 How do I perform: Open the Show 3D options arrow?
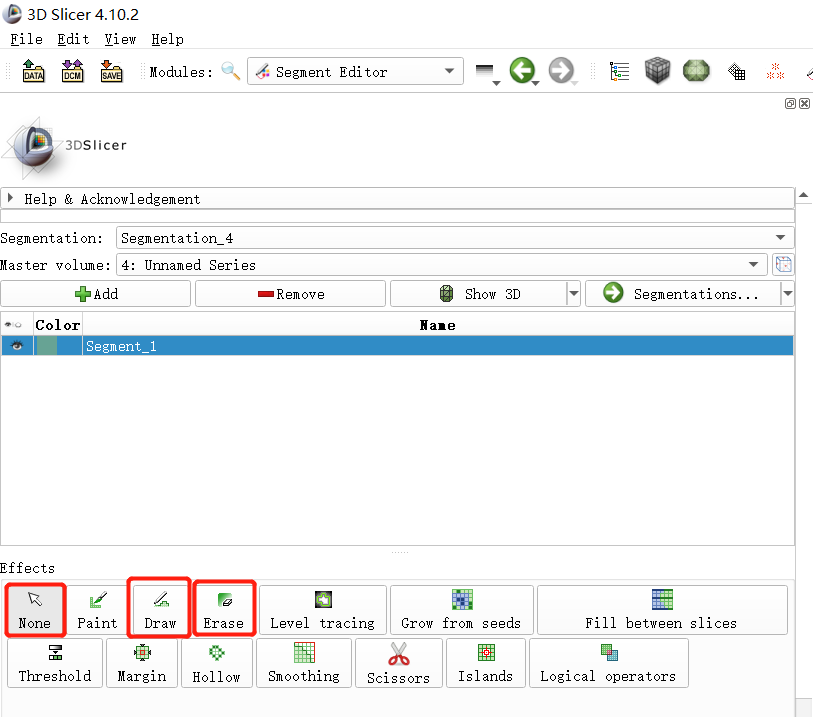coord(573,294)
